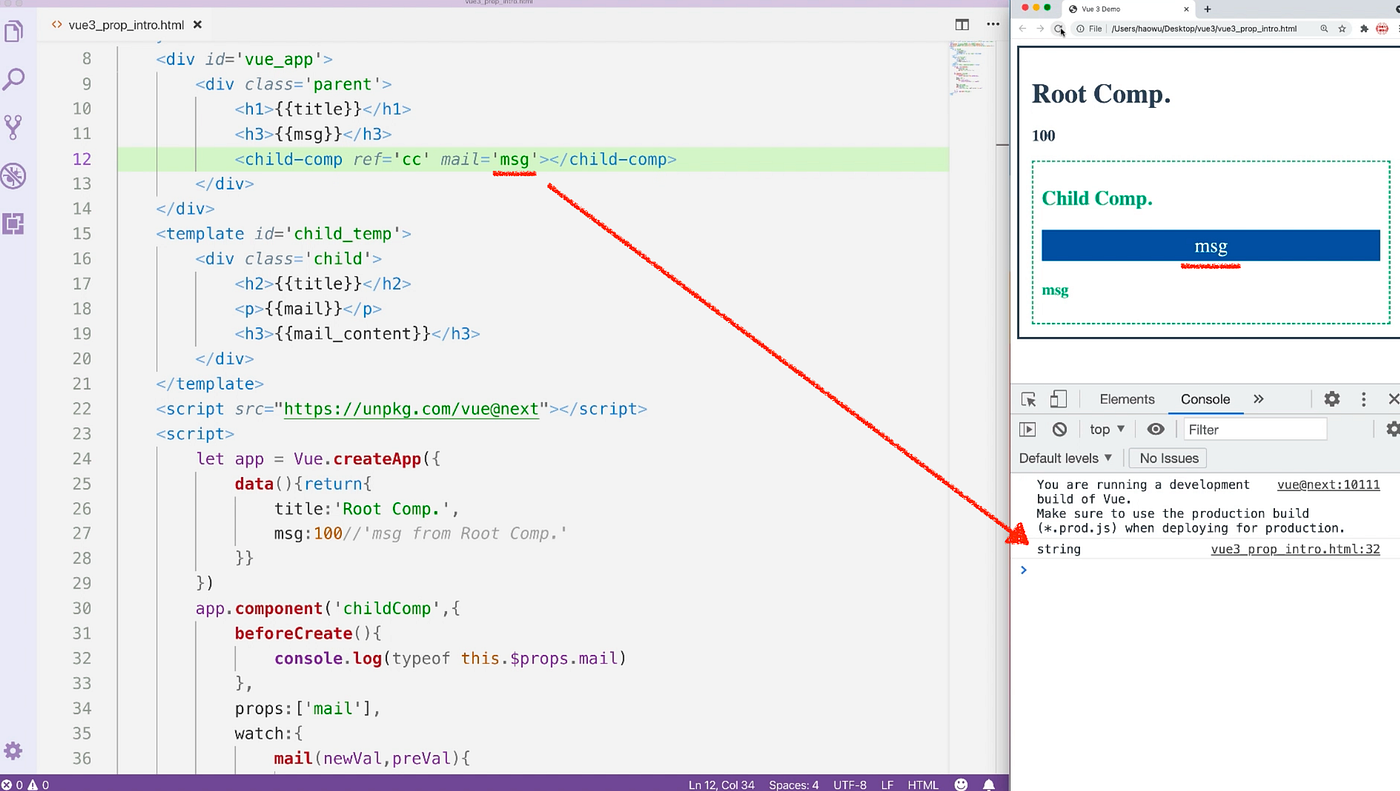
Task: Open the Extensions view
Action: (x=14, y=223)
